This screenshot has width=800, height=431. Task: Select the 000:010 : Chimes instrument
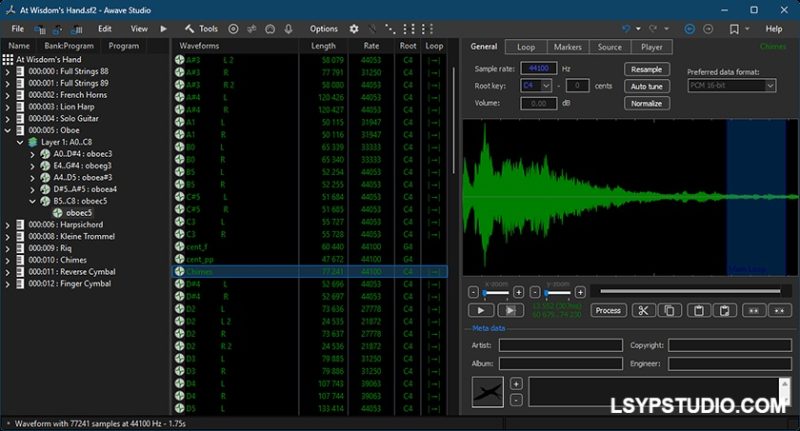(x=57, y=260)
